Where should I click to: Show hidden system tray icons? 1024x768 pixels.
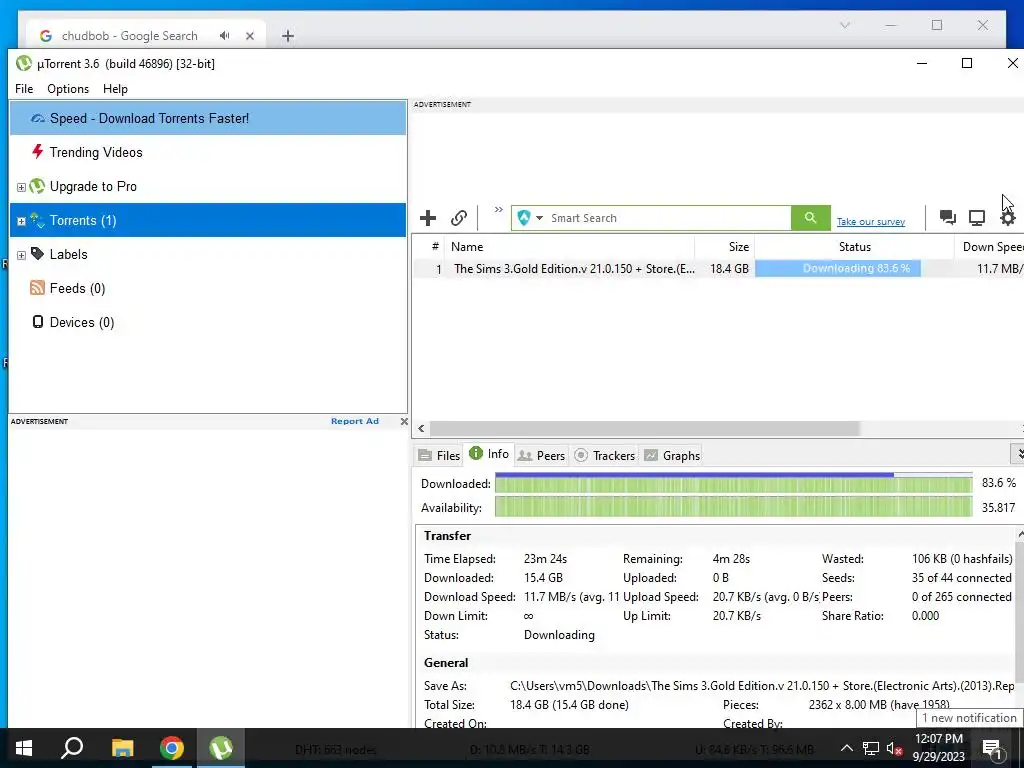coord(846,748)
